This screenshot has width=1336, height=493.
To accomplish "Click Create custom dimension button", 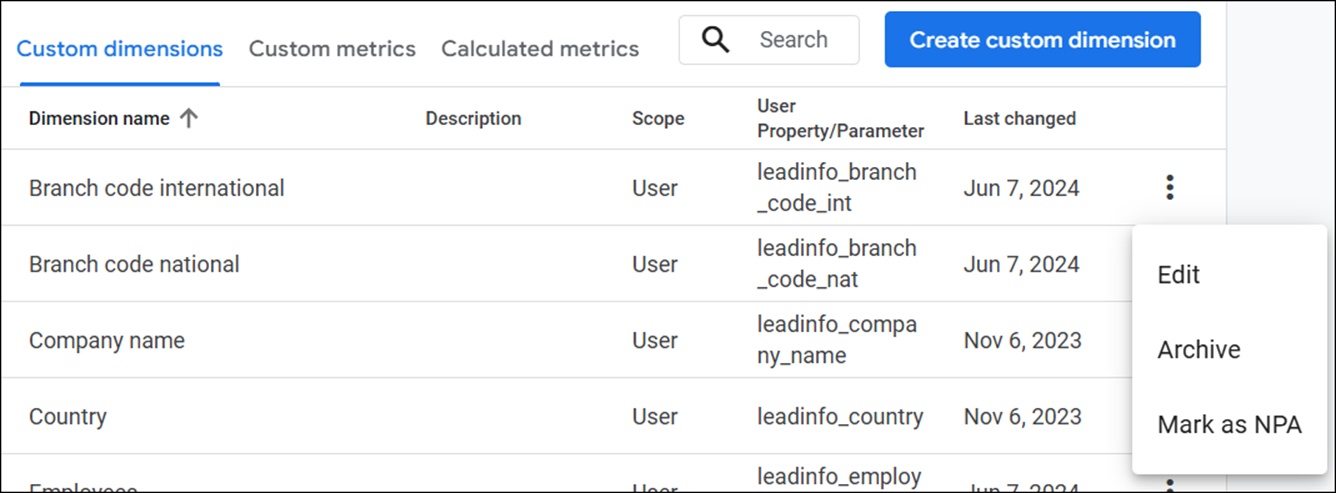I will point(1042,40).
